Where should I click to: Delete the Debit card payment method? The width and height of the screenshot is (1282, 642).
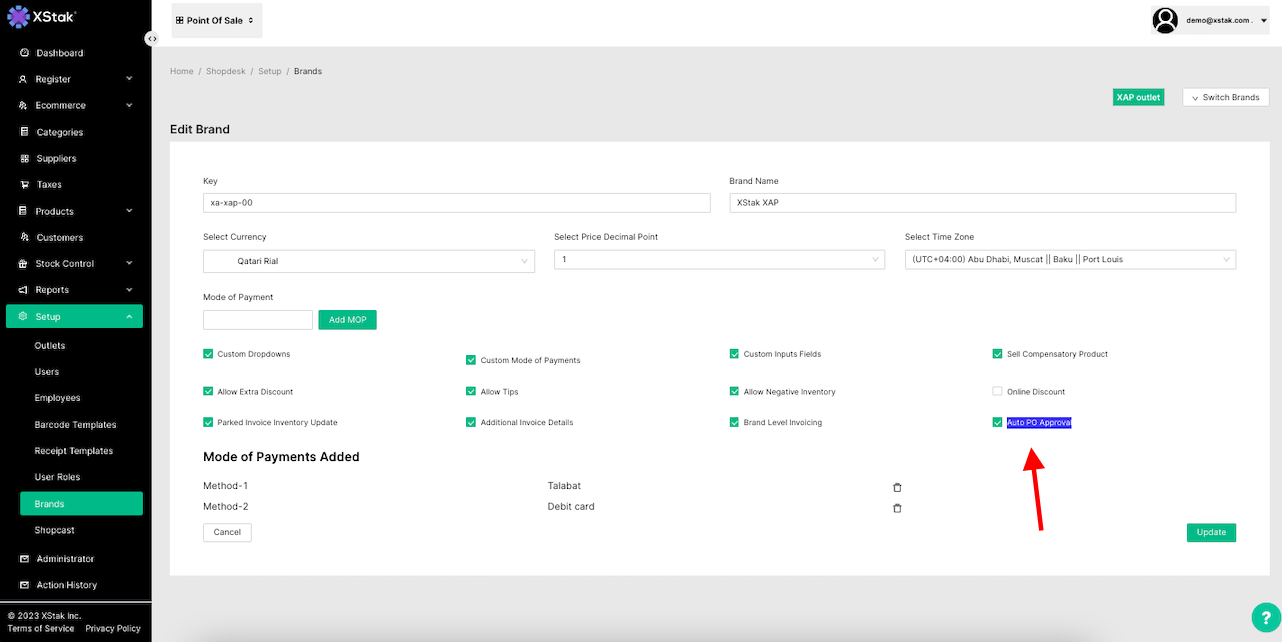coord(897,508)
